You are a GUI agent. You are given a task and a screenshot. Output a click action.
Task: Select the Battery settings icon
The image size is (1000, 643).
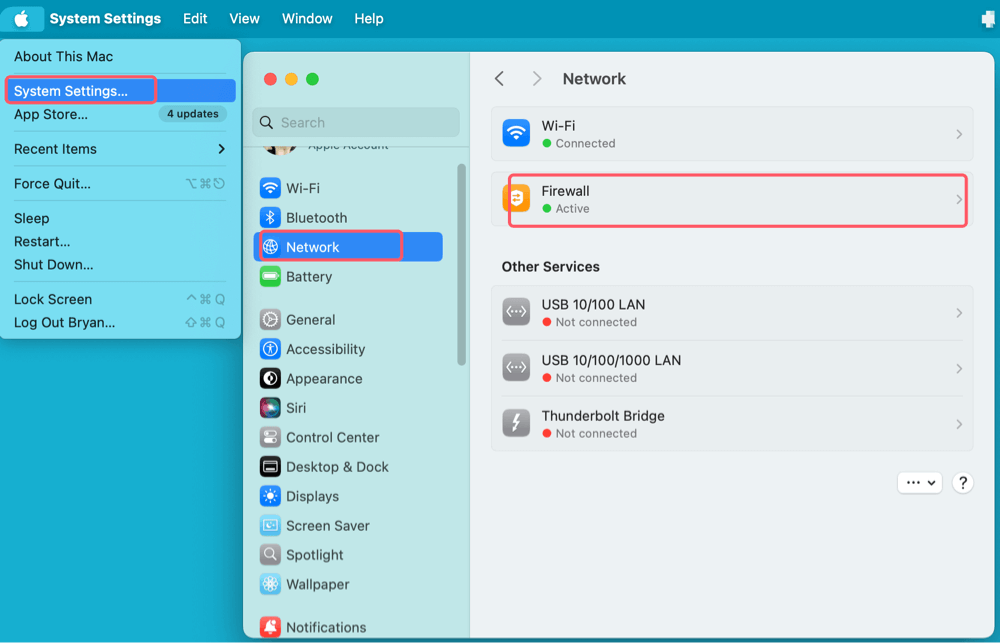(269, 276)
